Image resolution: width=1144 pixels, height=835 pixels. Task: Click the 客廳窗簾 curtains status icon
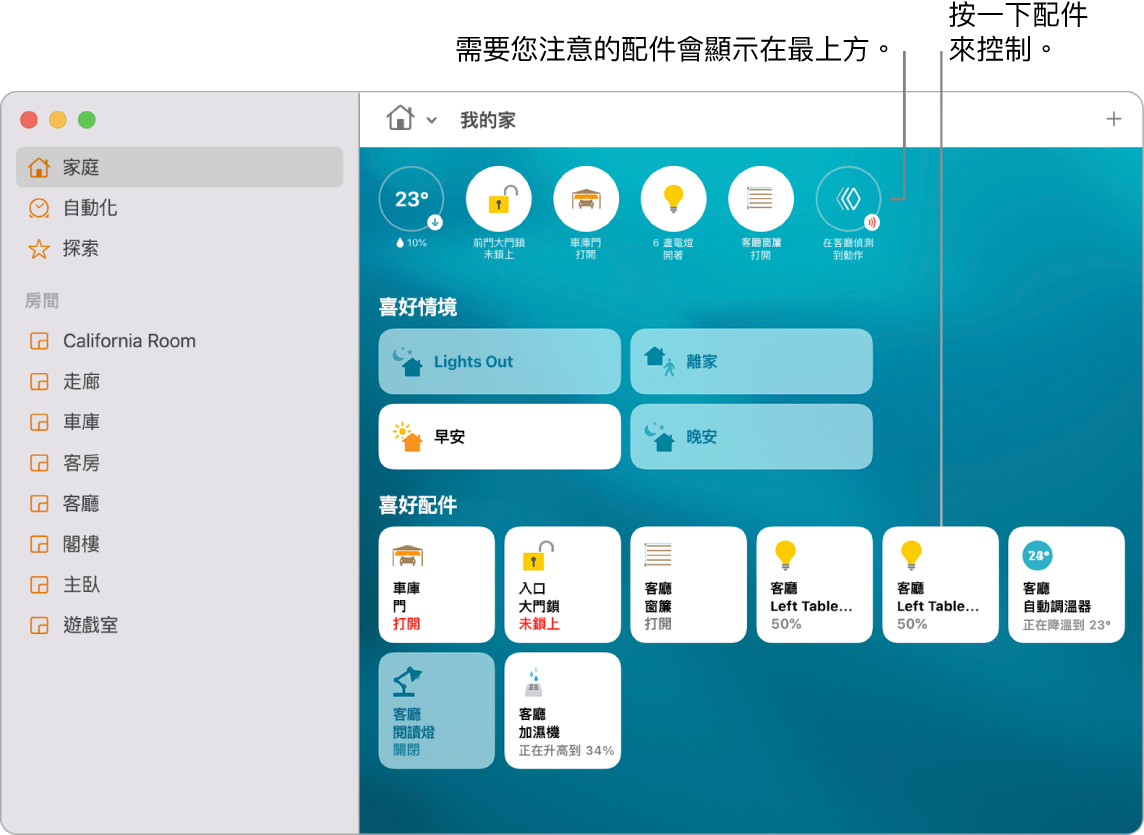pyautogui.click(x=760, y=198)
